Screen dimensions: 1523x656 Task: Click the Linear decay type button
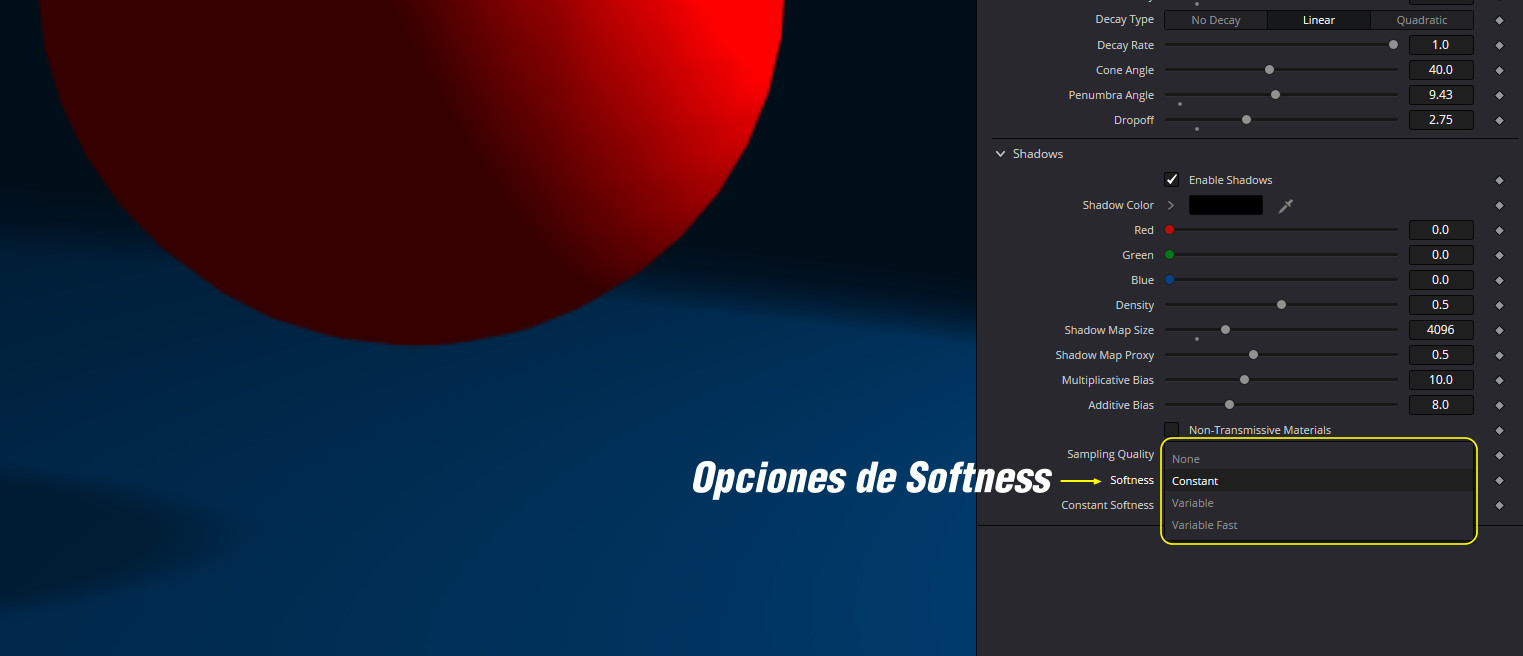click(x=1318, y=20)
